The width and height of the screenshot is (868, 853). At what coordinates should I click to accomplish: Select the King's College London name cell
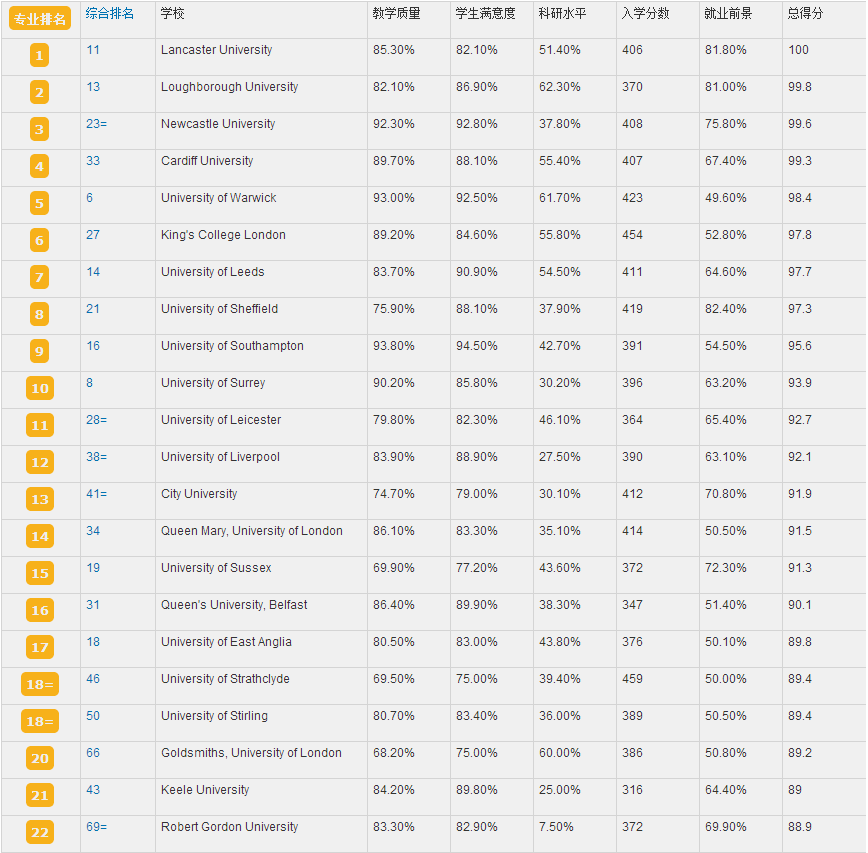pos(223,235)
